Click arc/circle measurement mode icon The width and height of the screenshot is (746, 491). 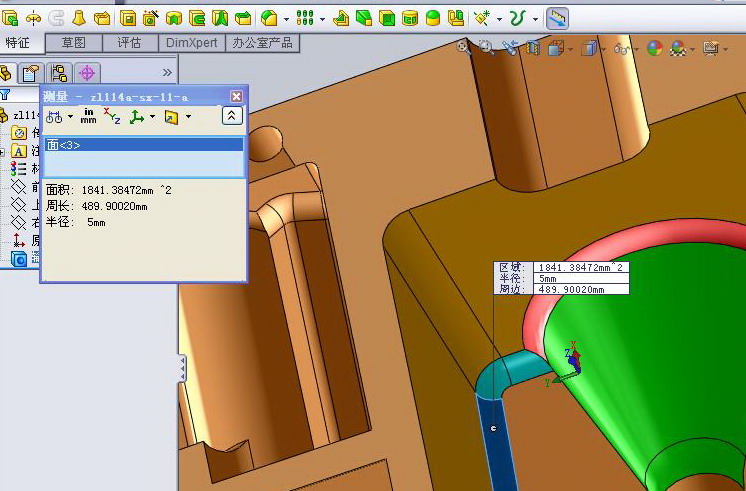pyautogui.click(x=54, y=117)
